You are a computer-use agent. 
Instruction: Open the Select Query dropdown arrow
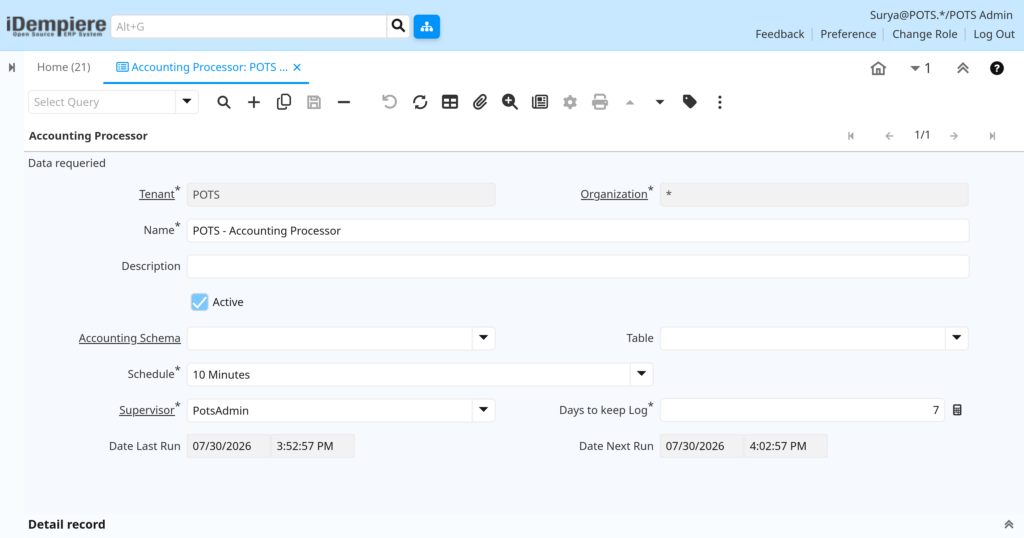(x=187, y=102)
